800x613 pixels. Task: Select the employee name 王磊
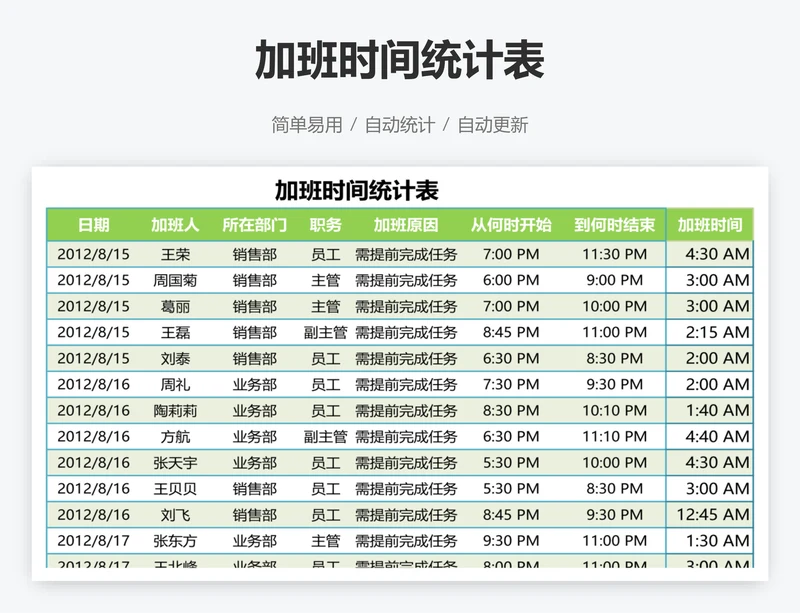[x=176, y=332]
